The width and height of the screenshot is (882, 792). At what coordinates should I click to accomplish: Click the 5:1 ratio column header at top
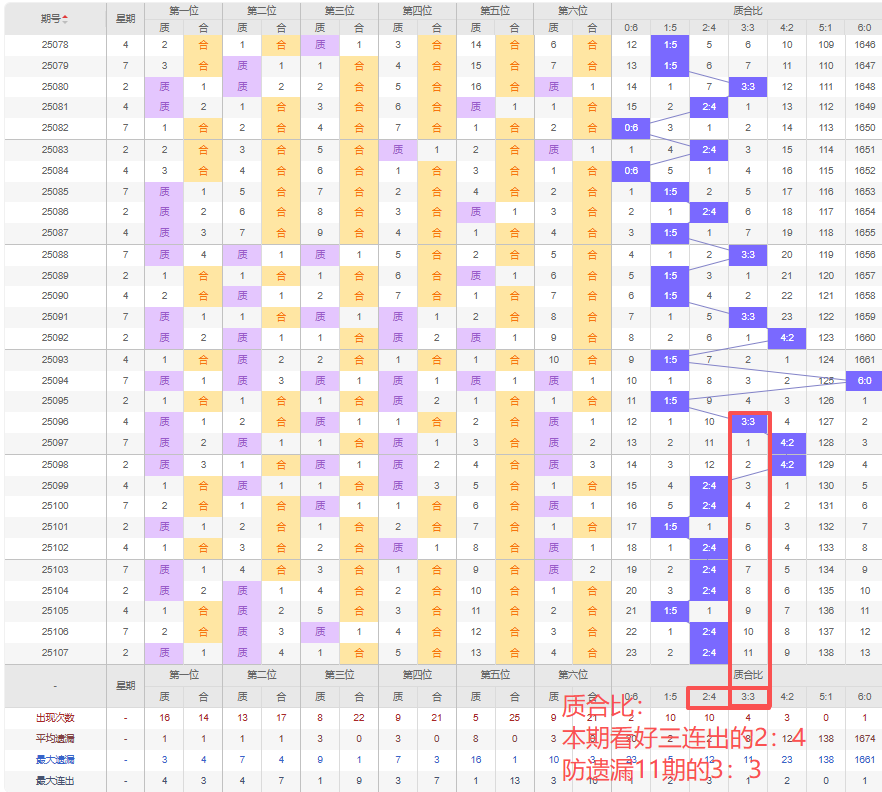826,28
